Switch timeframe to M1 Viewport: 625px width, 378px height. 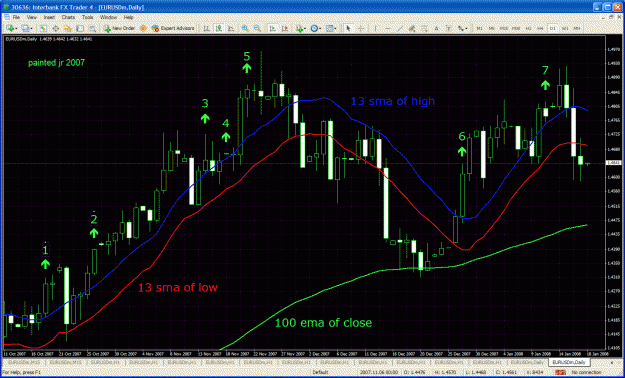[x=480, y=28]
